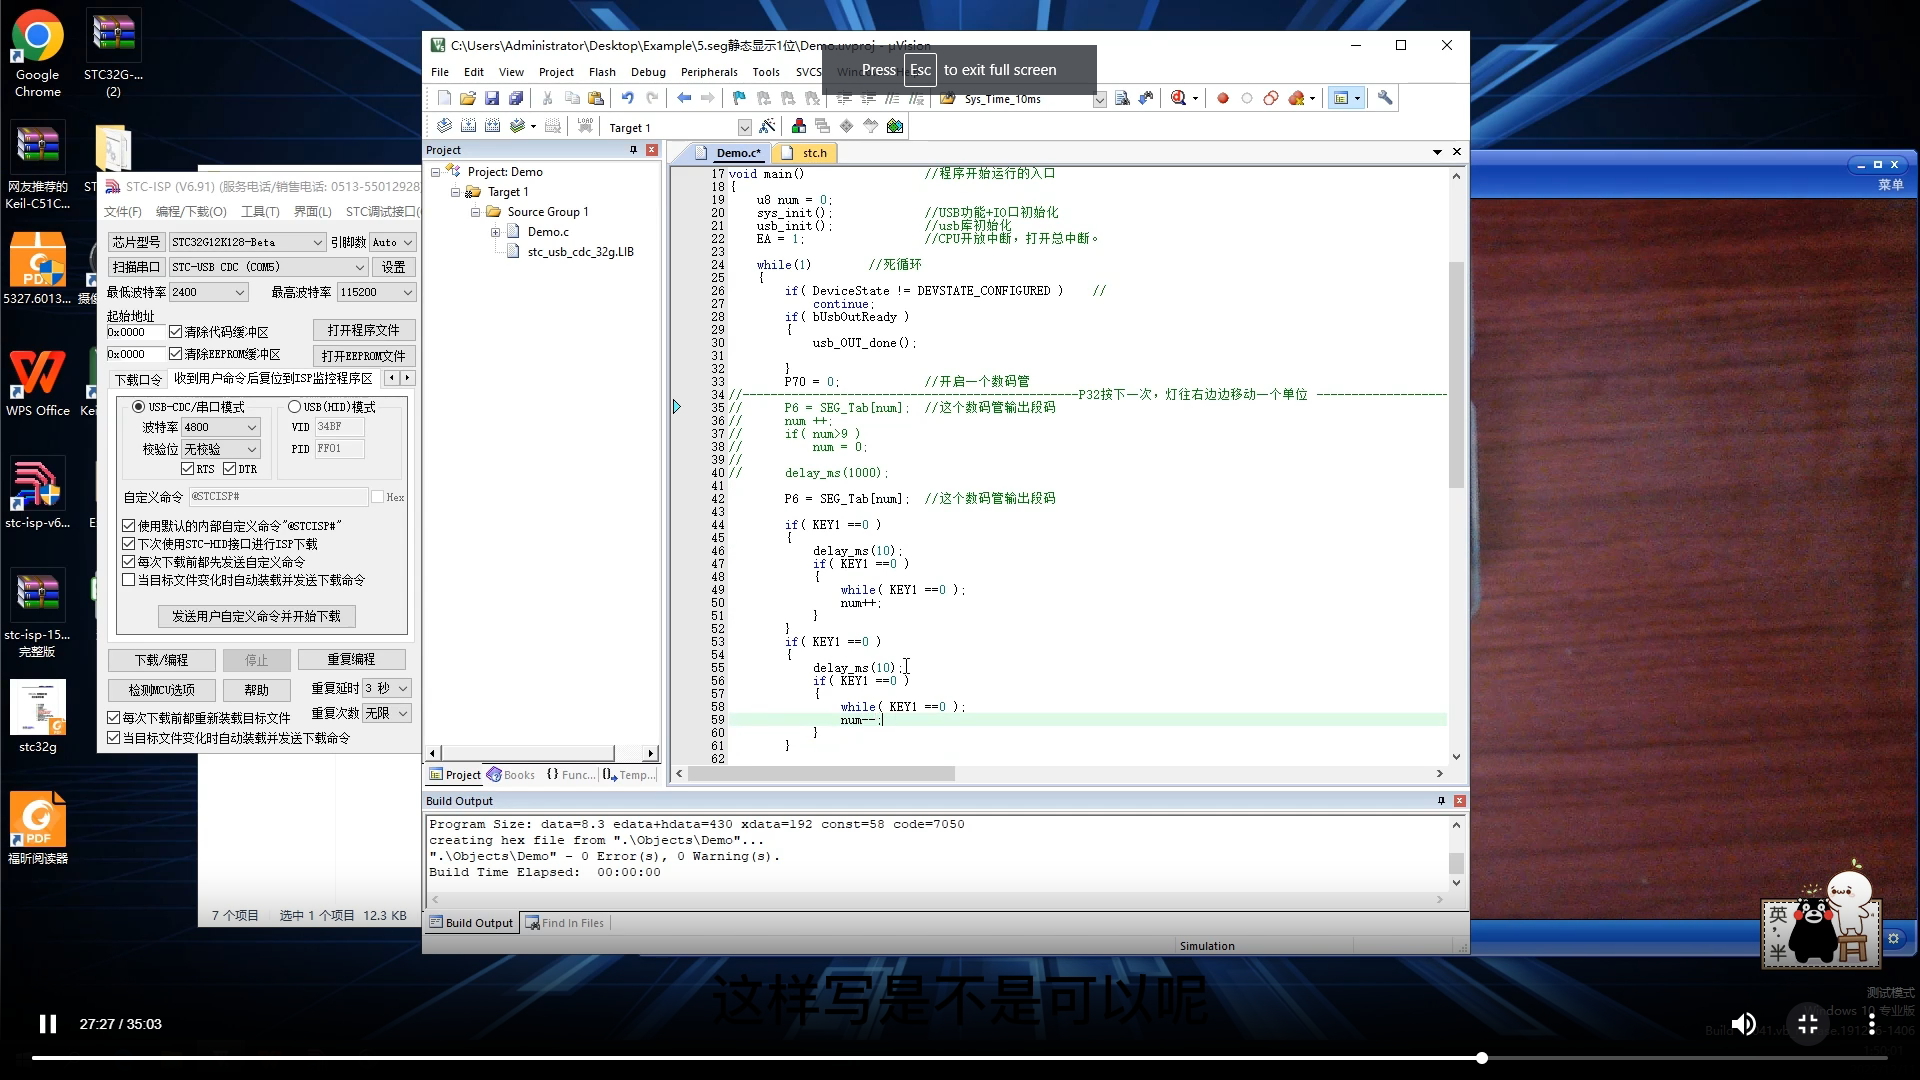Open the Target 1 selection dropdown
The height and width of the screenshot is (1080, 1920).
pyautogui.click(x=744, y=127)
